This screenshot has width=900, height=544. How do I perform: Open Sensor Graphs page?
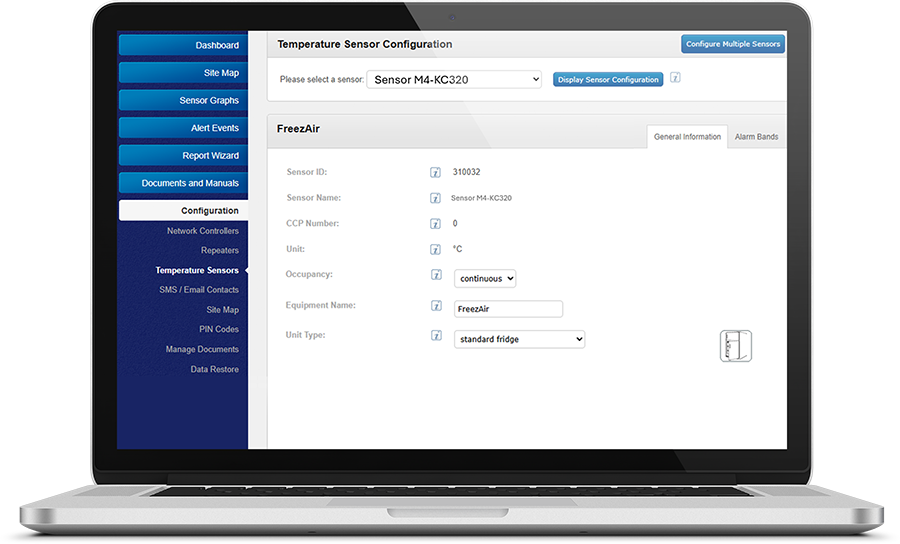point(183,100)
